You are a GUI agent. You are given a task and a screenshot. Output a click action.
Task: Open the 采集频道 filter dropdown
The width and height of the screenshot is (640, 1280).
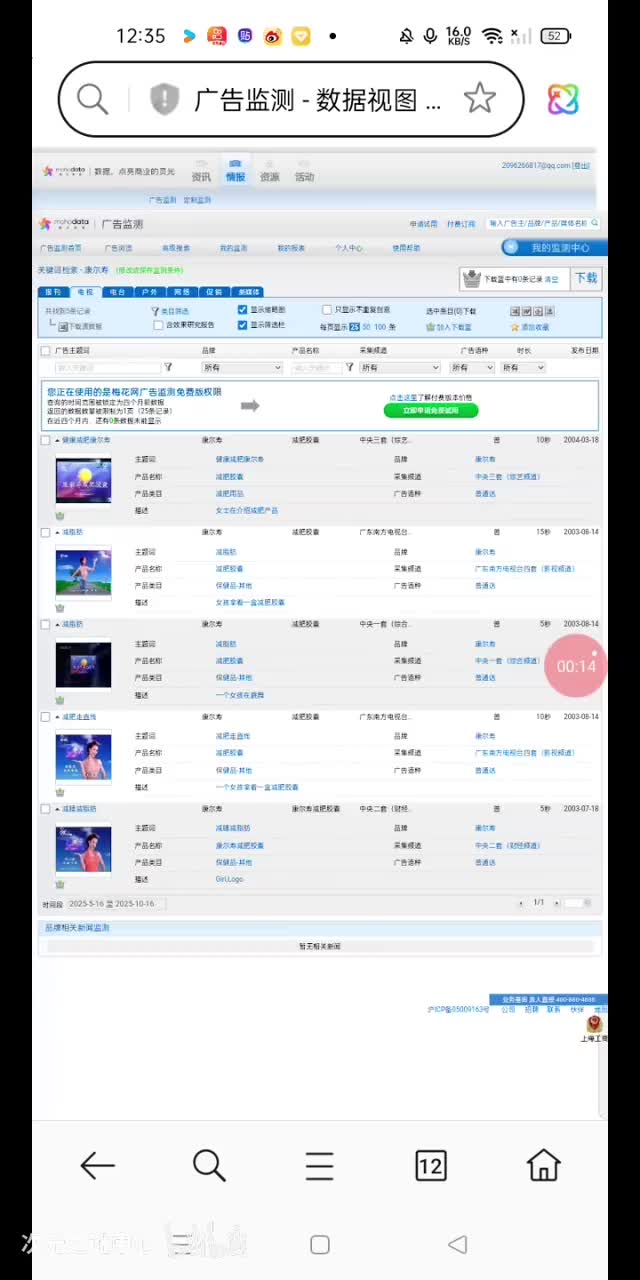[400, 368]
